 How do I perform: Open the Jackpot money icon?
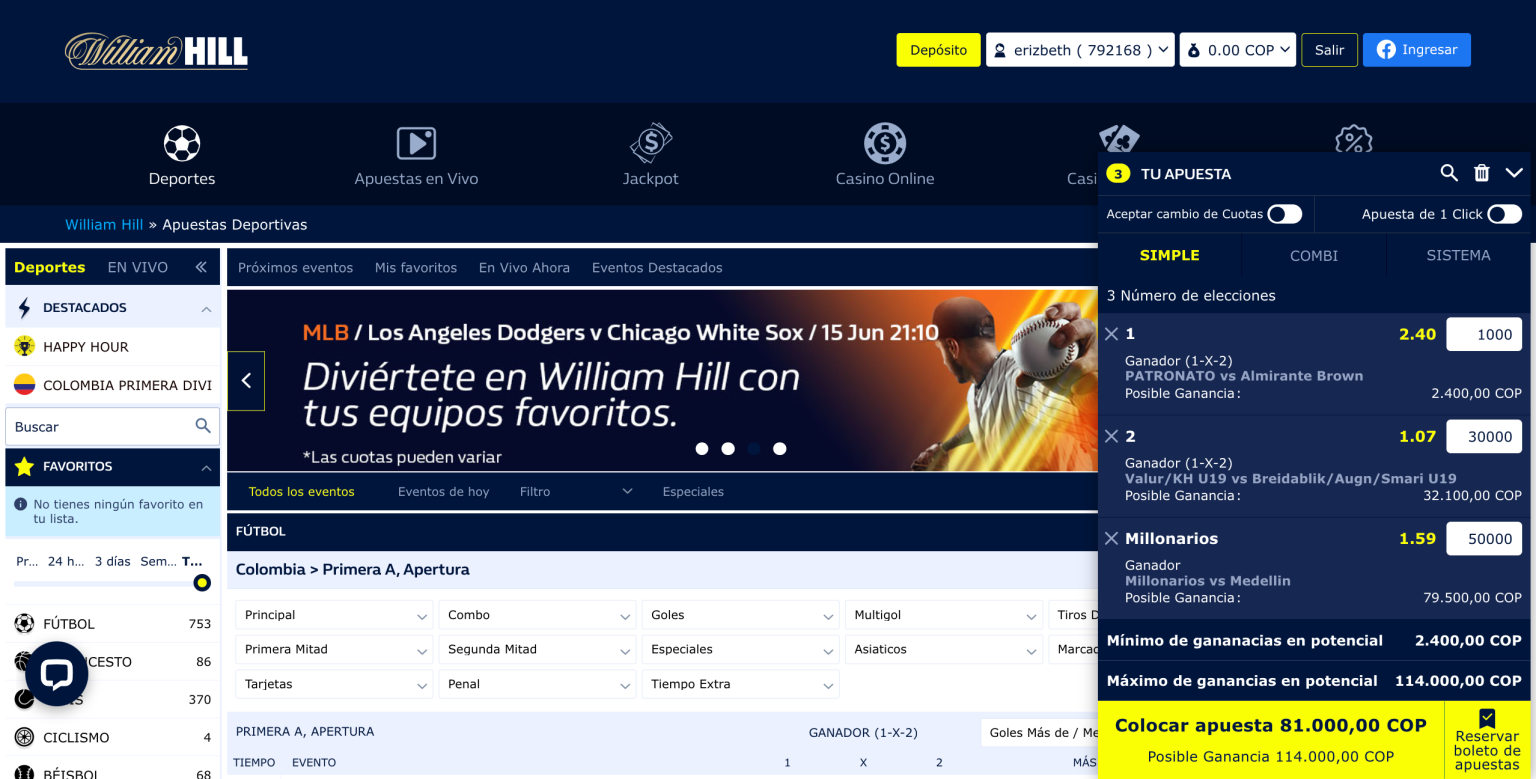click(x=651, y=143)
